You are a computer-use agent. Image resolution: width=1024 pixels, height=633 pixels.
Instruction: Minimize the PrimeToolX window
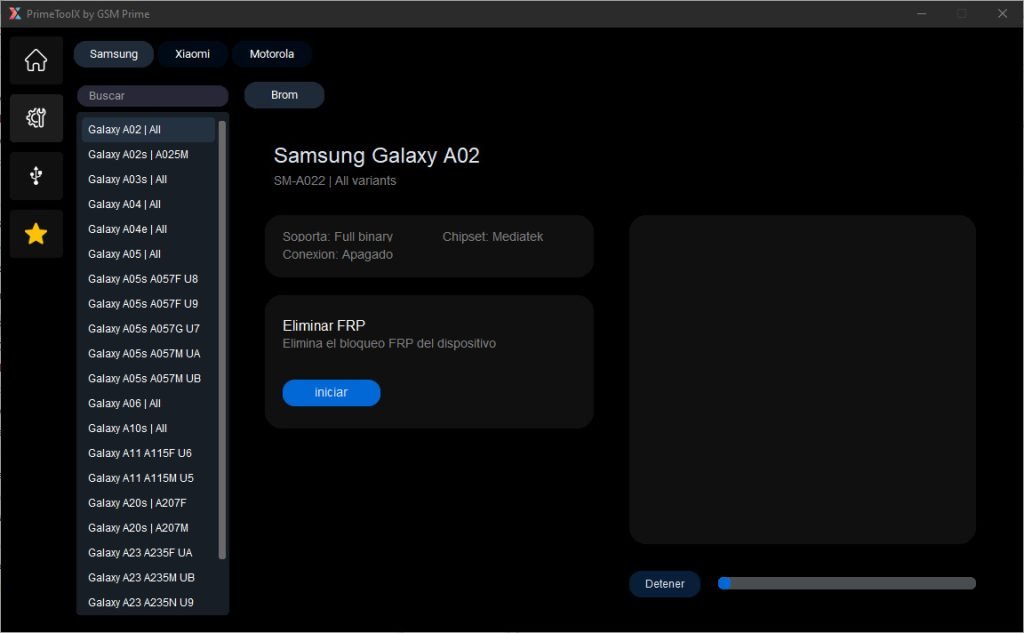click(921, 14)
